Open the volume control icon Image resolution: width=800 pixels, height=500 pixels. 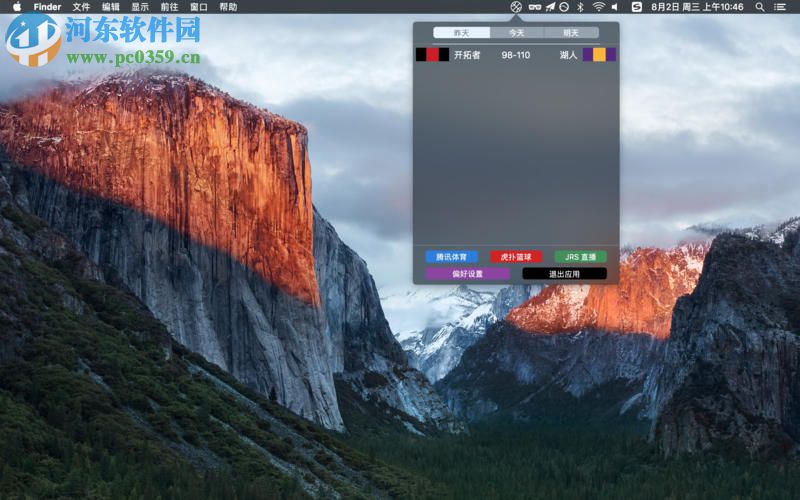[615, 7]
